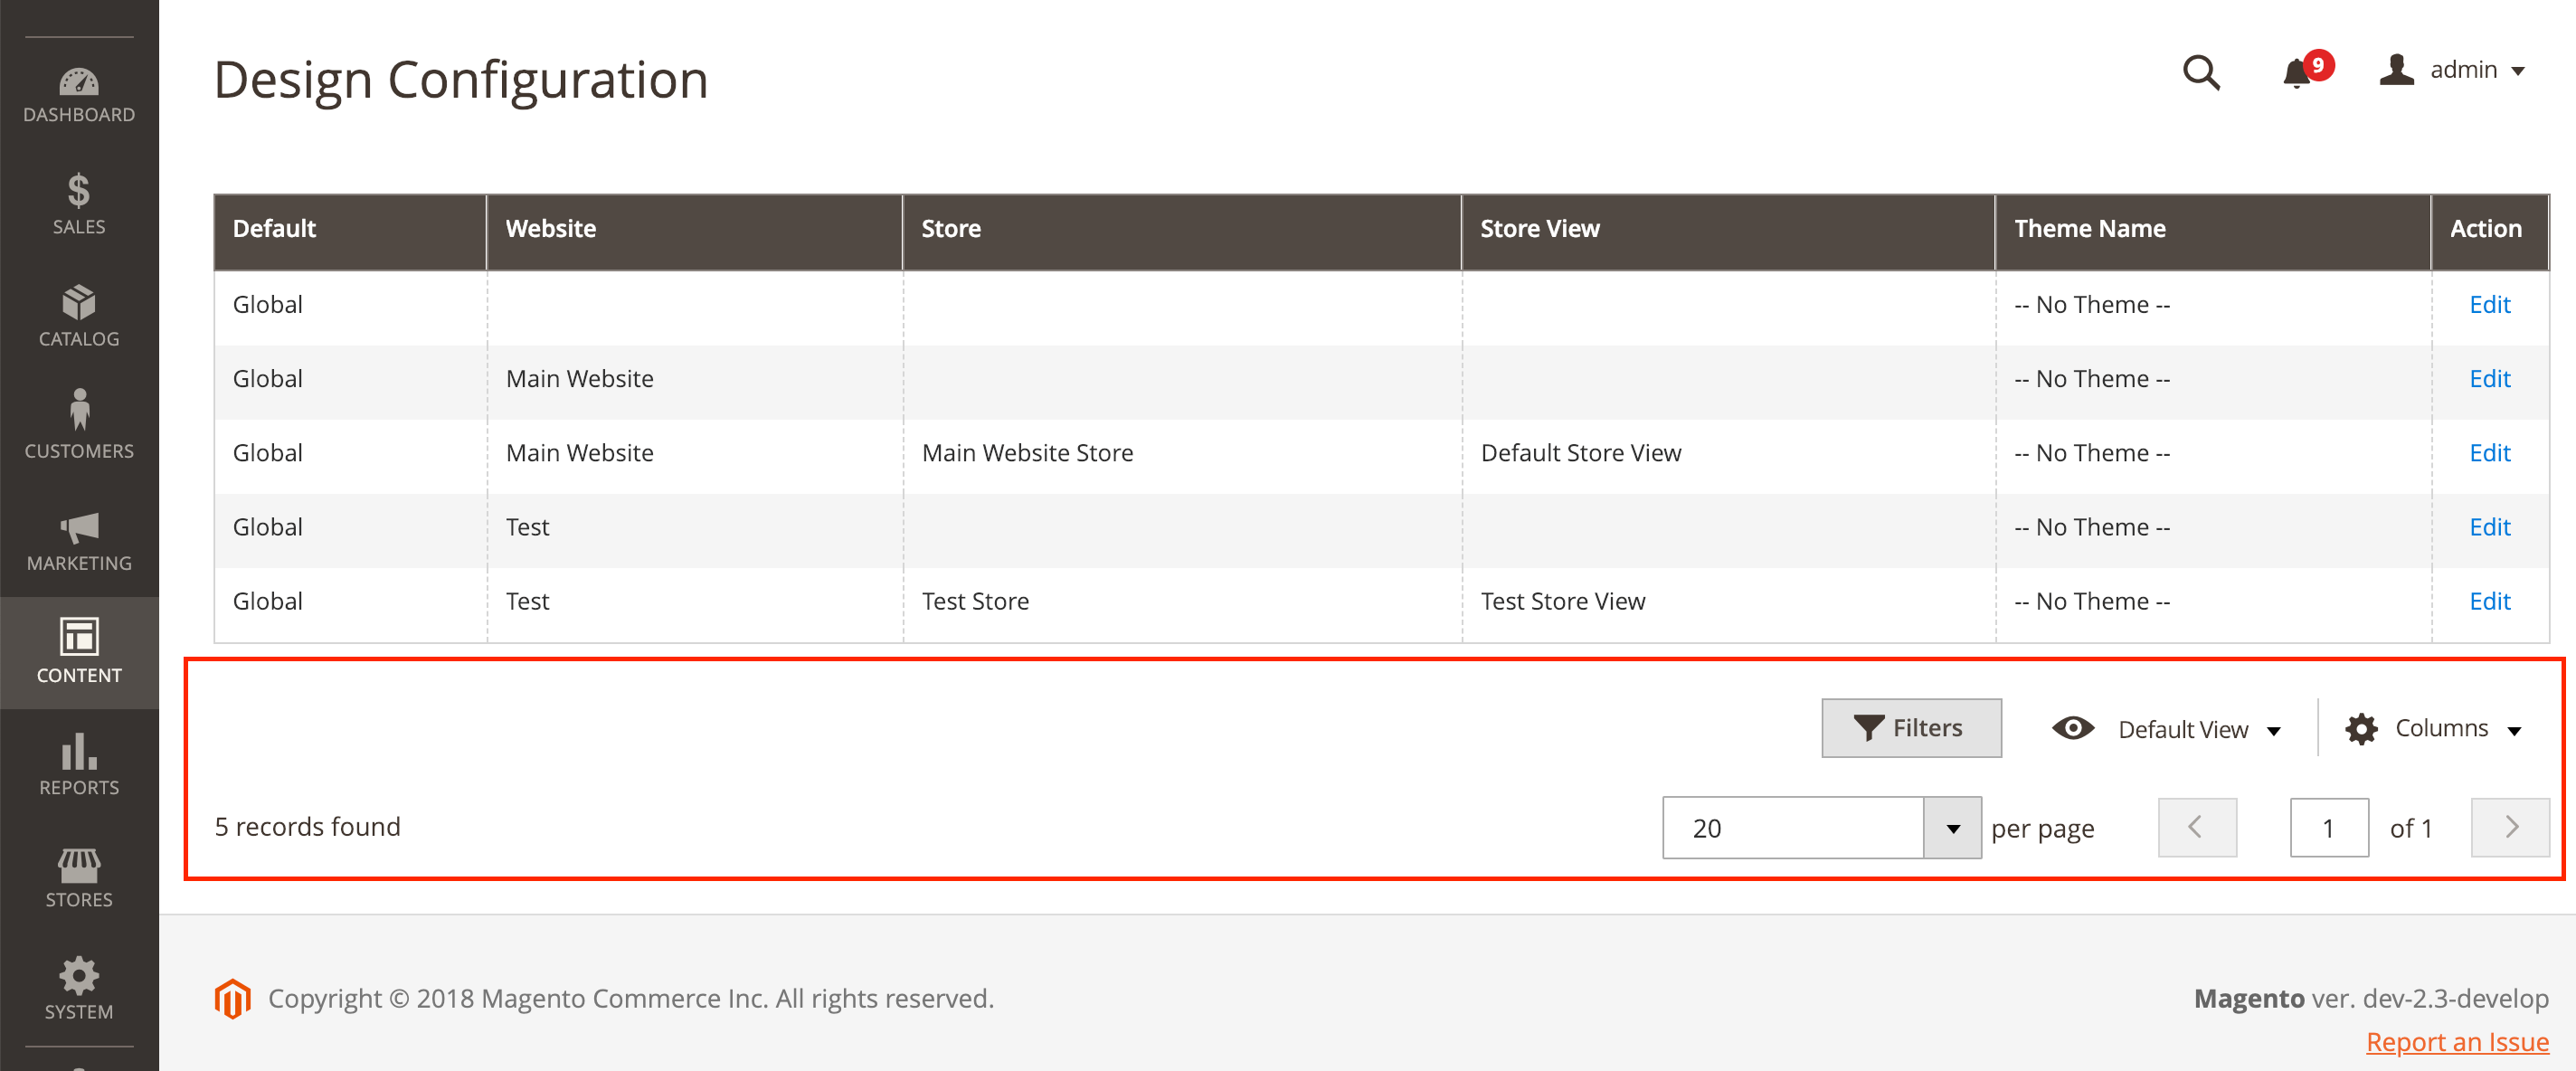The width and height of the screenshot is (2576, 1071).
Task: Open the per page size dropdown arrow
Action: tap(1952, 828)
